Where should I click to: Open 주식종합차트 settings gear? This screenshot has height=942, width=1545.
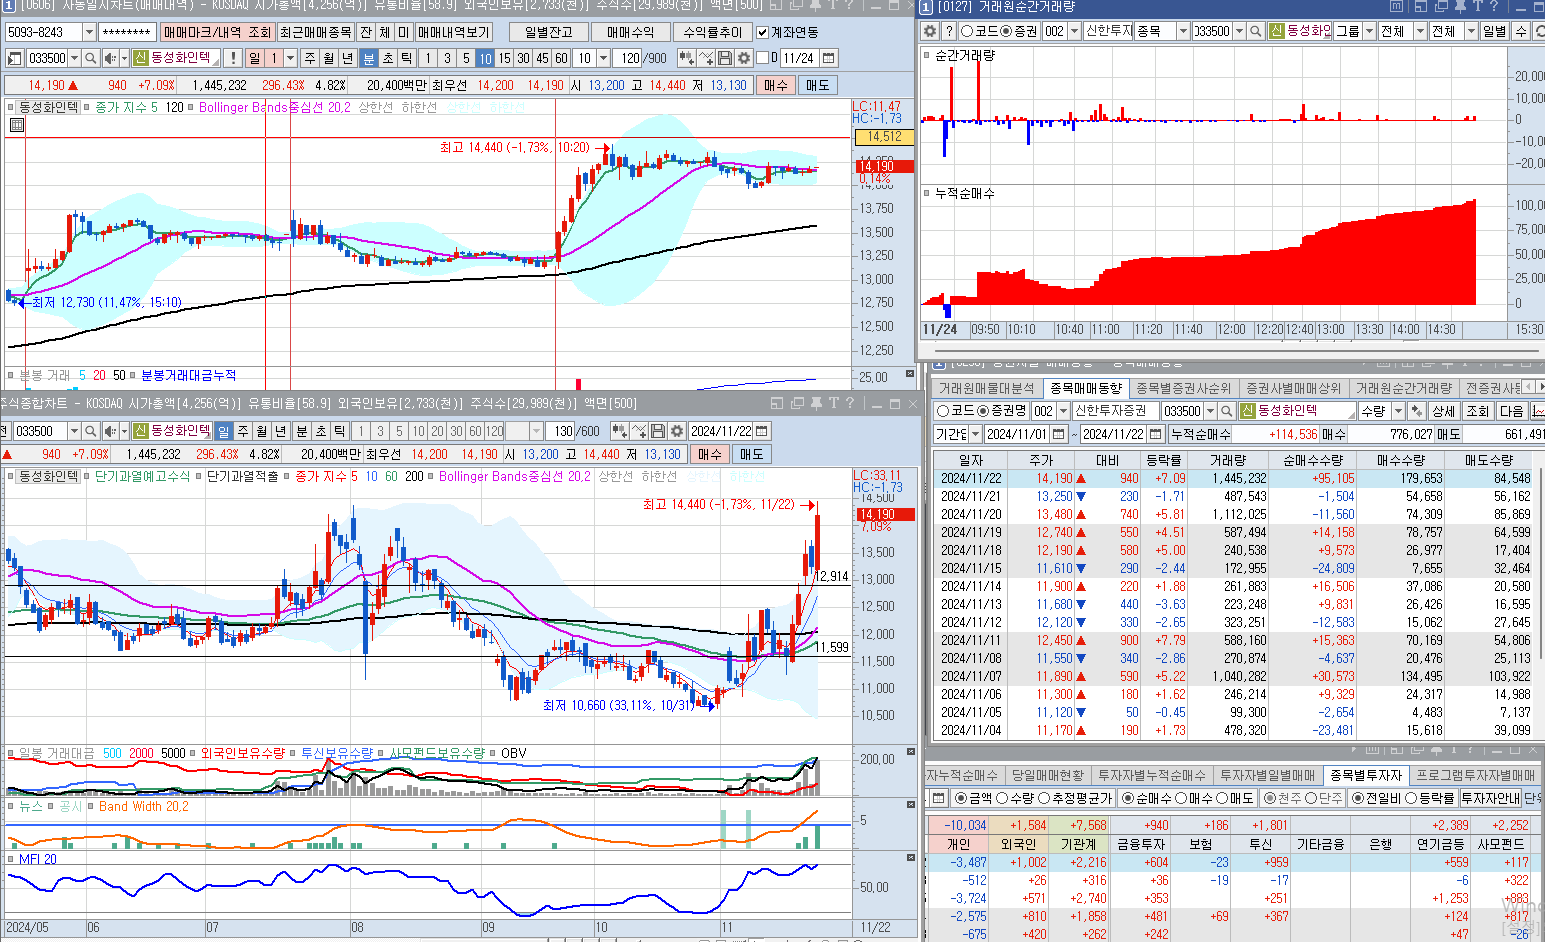point(677,431)
